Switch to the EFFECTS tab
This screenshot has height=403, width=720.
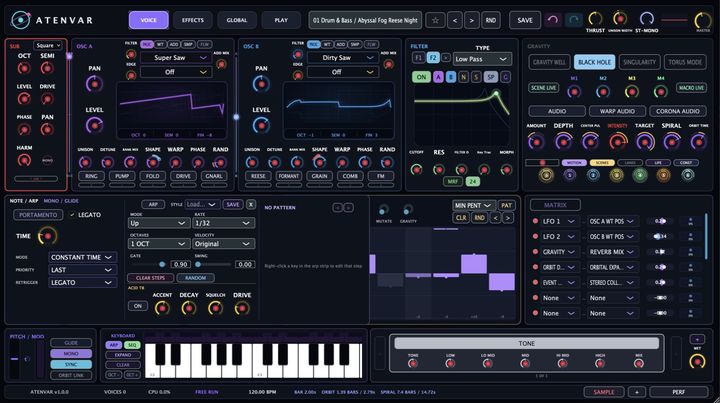193,20
